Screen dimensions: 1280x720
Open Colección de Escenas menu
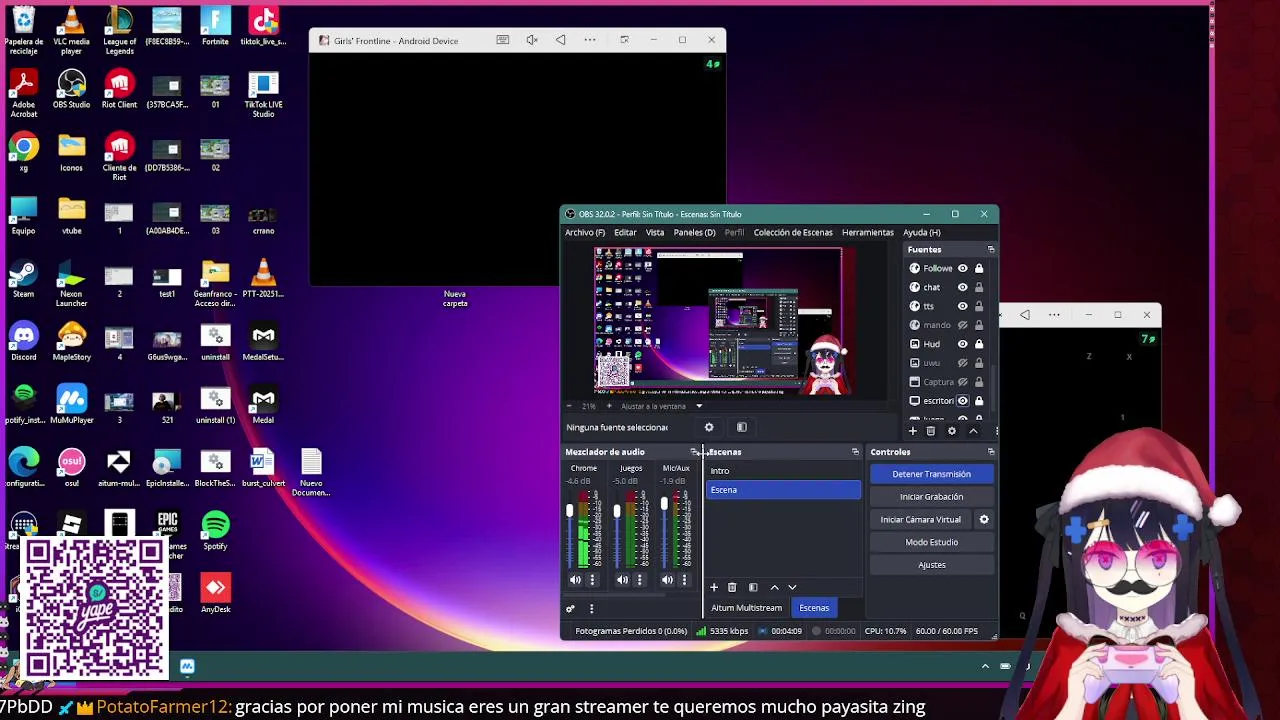(x=793, y=233)
